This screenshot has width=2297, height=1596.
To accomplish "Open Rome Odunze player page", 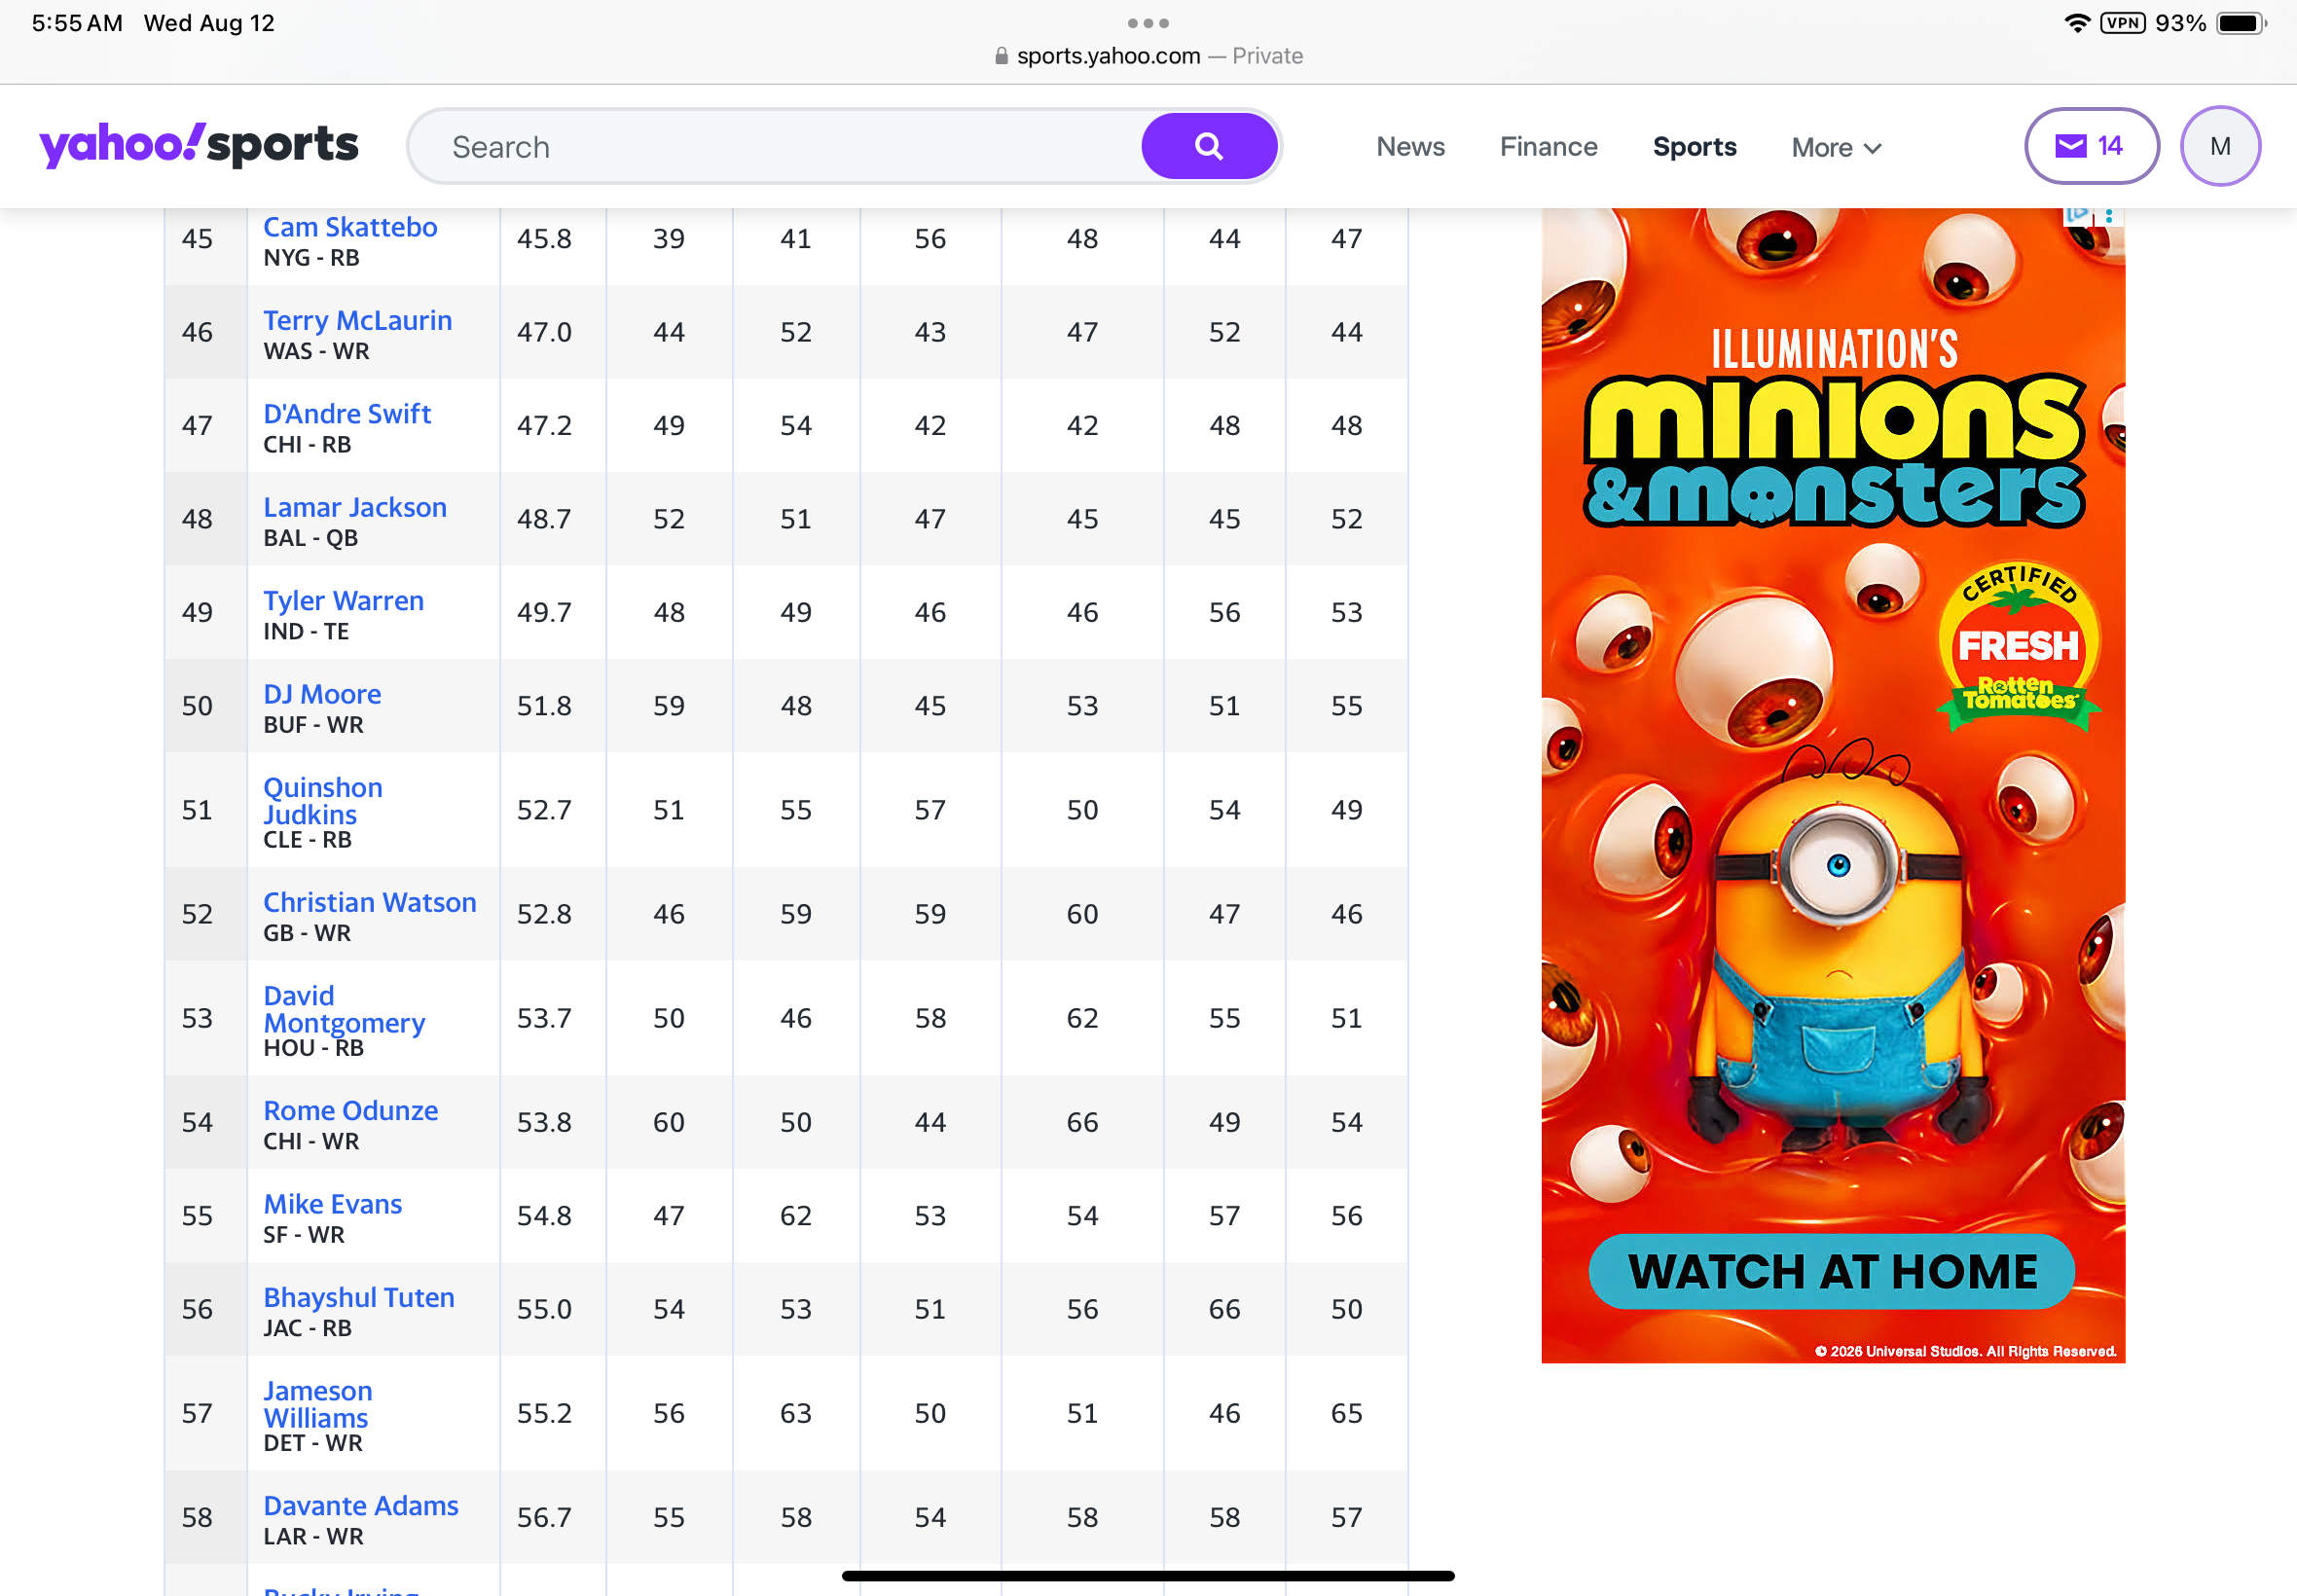I will pos(351,1110).
